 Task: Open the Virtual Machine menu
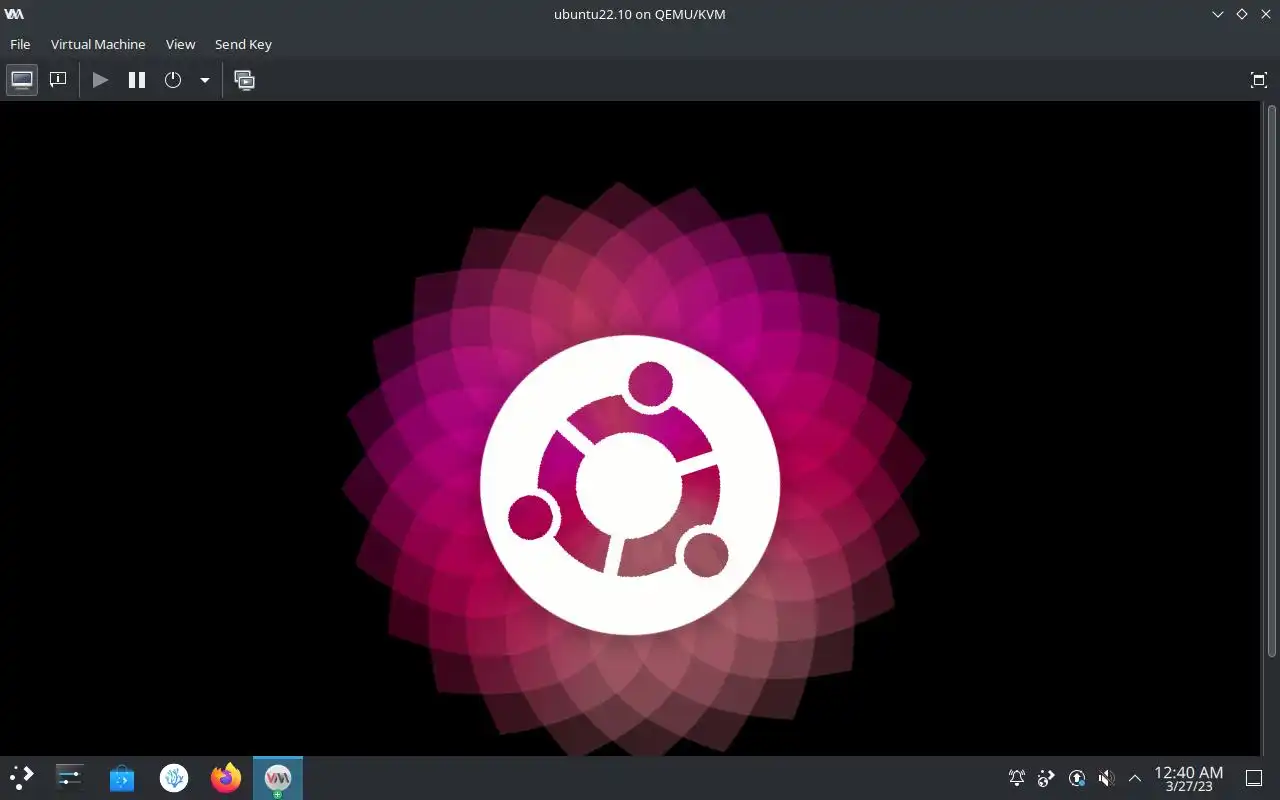click(x=98, y=44)
